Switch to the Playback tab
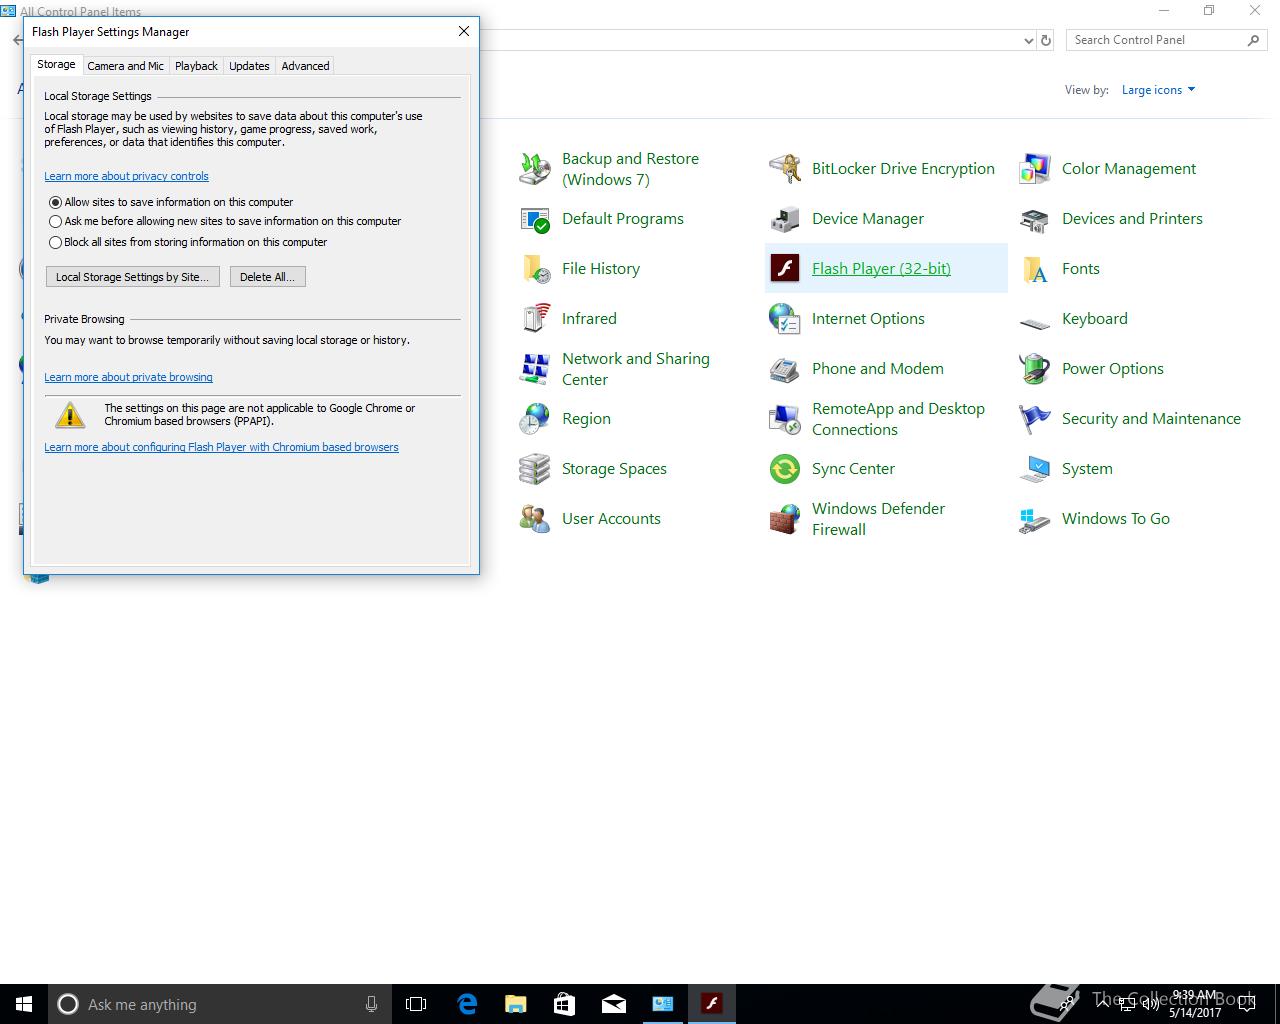This screenshot has width=1280, height=1024. (196, 66)
